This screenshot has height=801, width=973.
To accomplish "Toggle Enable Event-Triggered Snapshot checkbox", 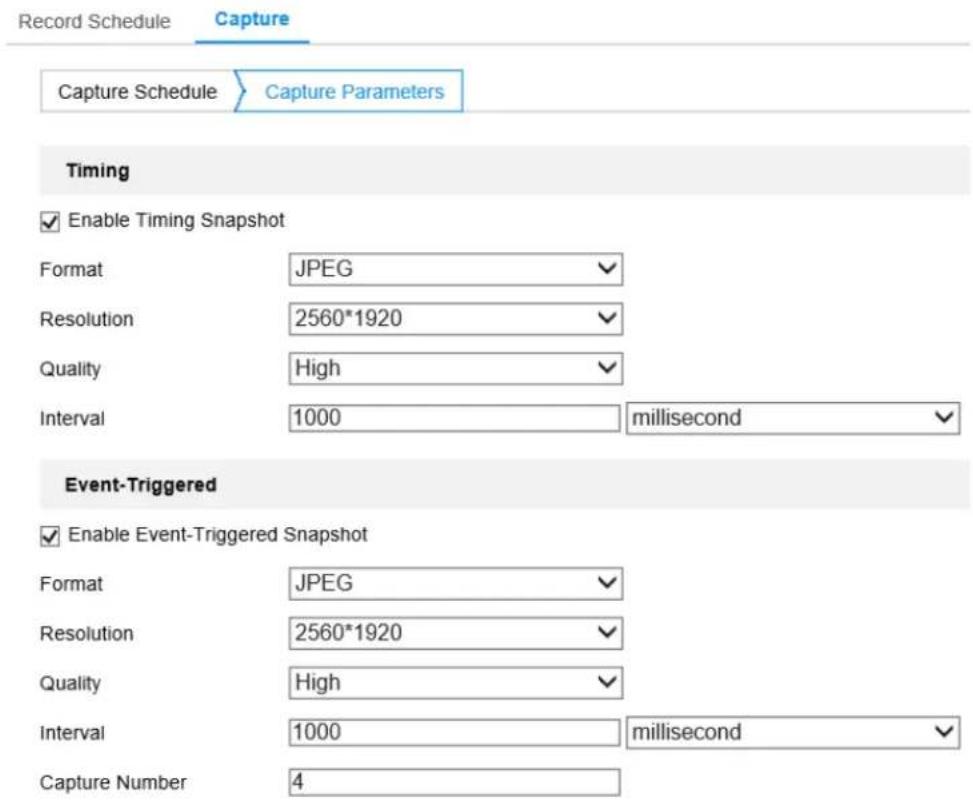I will tap(50, 536).
